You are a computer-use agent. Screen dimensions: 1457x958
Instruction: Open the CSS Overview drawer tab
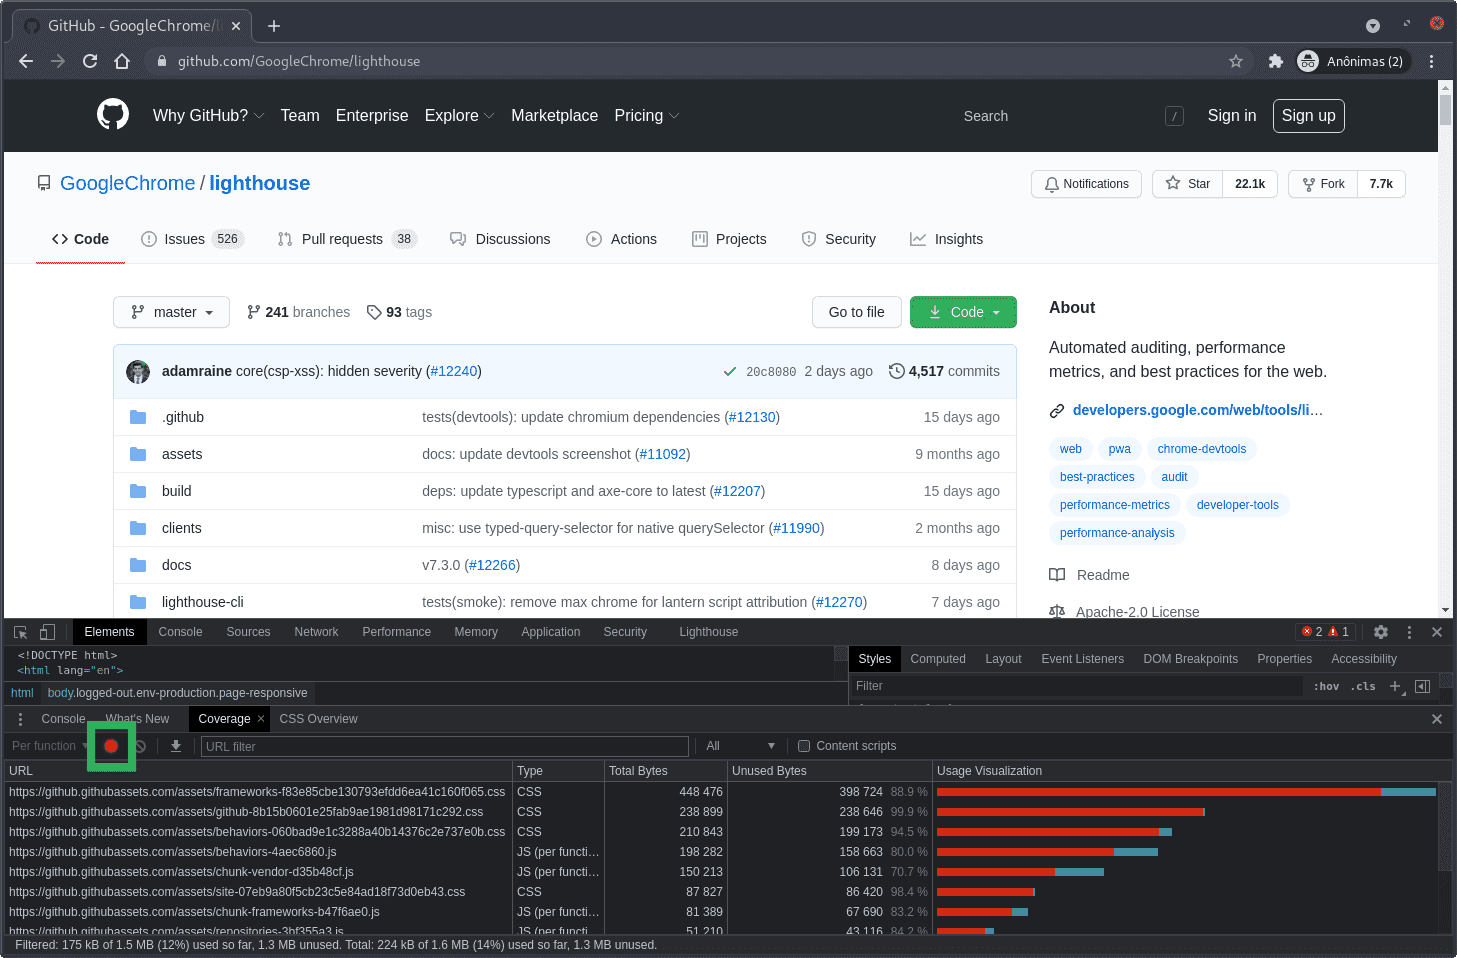318,719
